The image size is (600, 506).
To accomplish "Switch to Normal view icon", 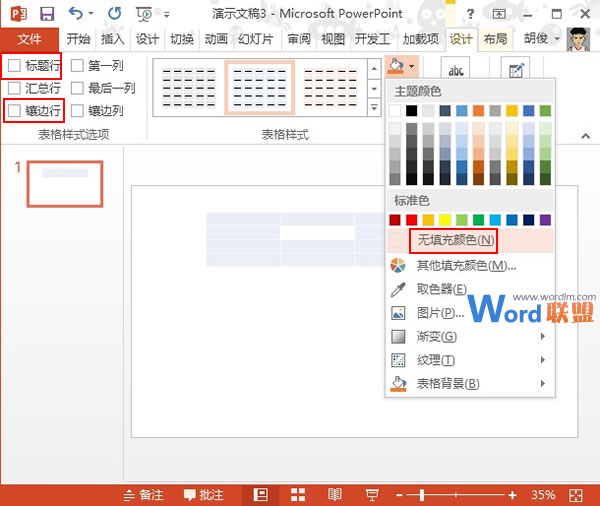I will pos(261,495).
